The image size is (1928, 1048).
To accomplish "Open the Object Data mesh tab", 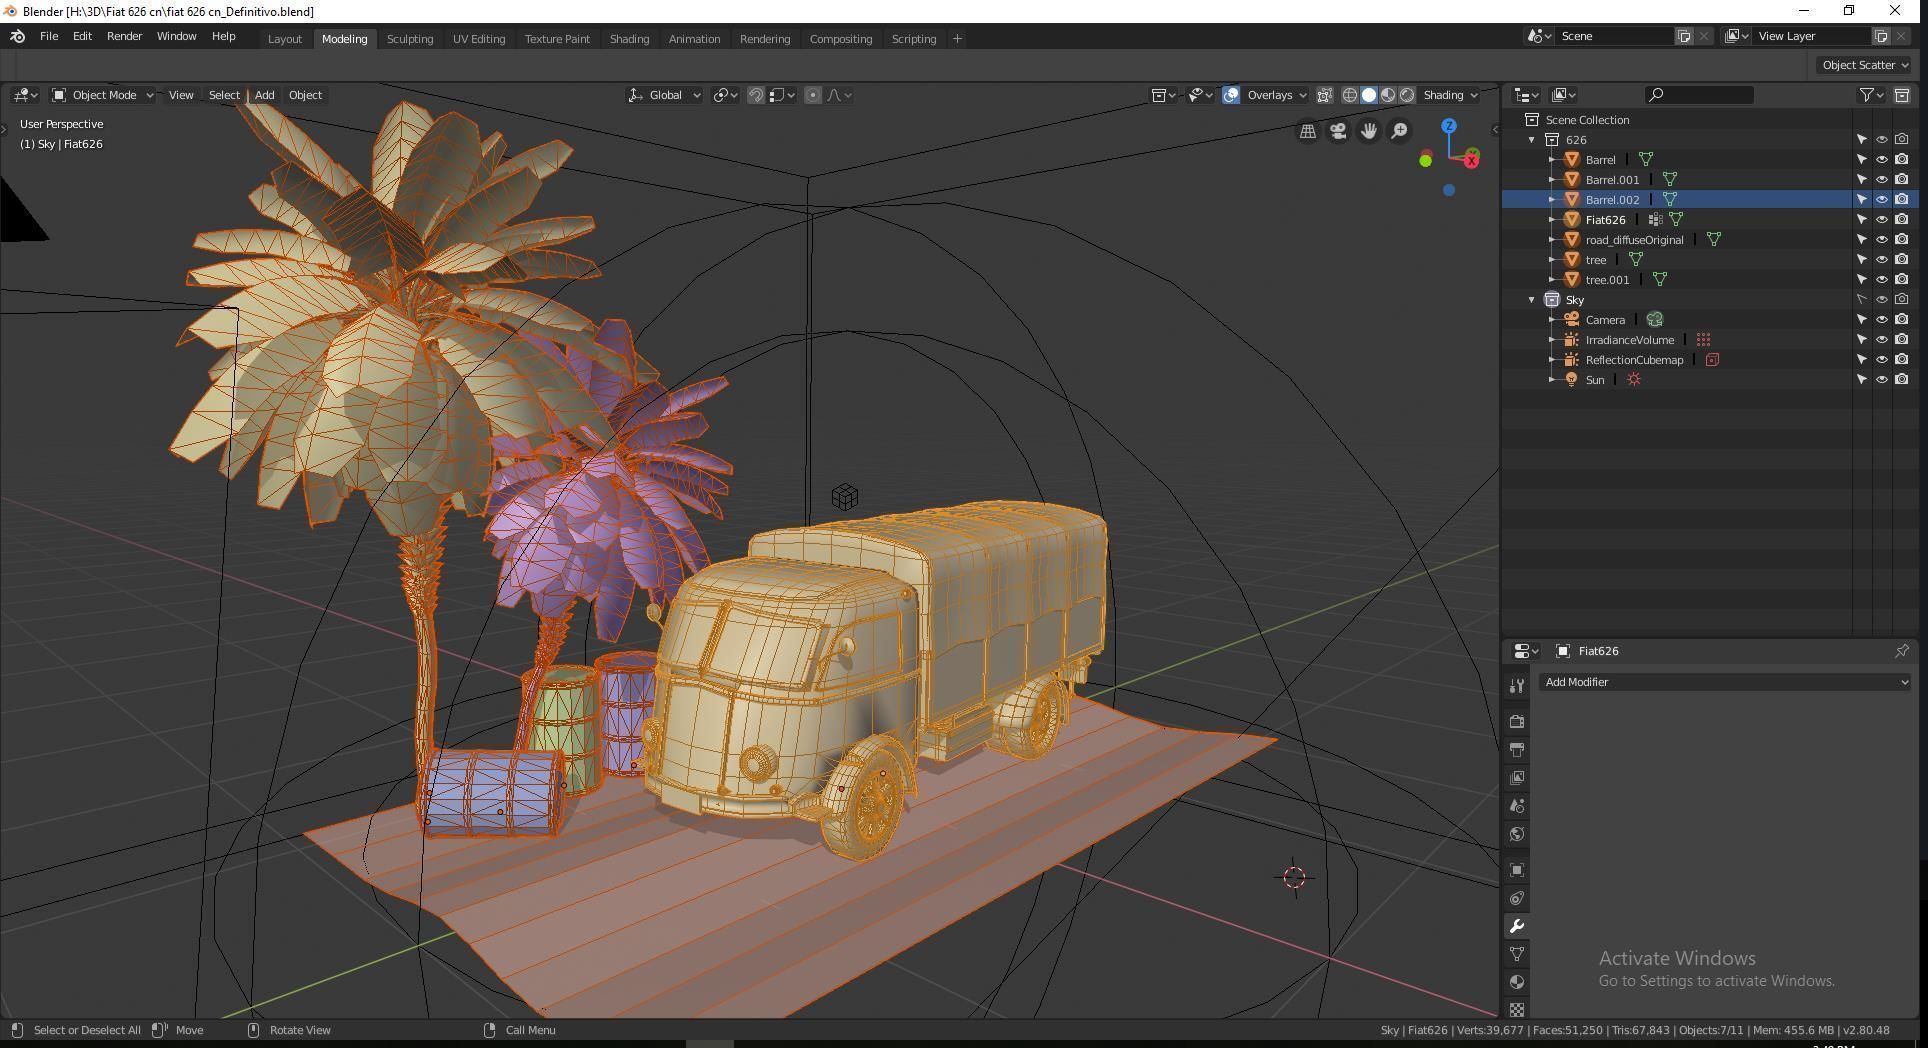I will 1517,954.
